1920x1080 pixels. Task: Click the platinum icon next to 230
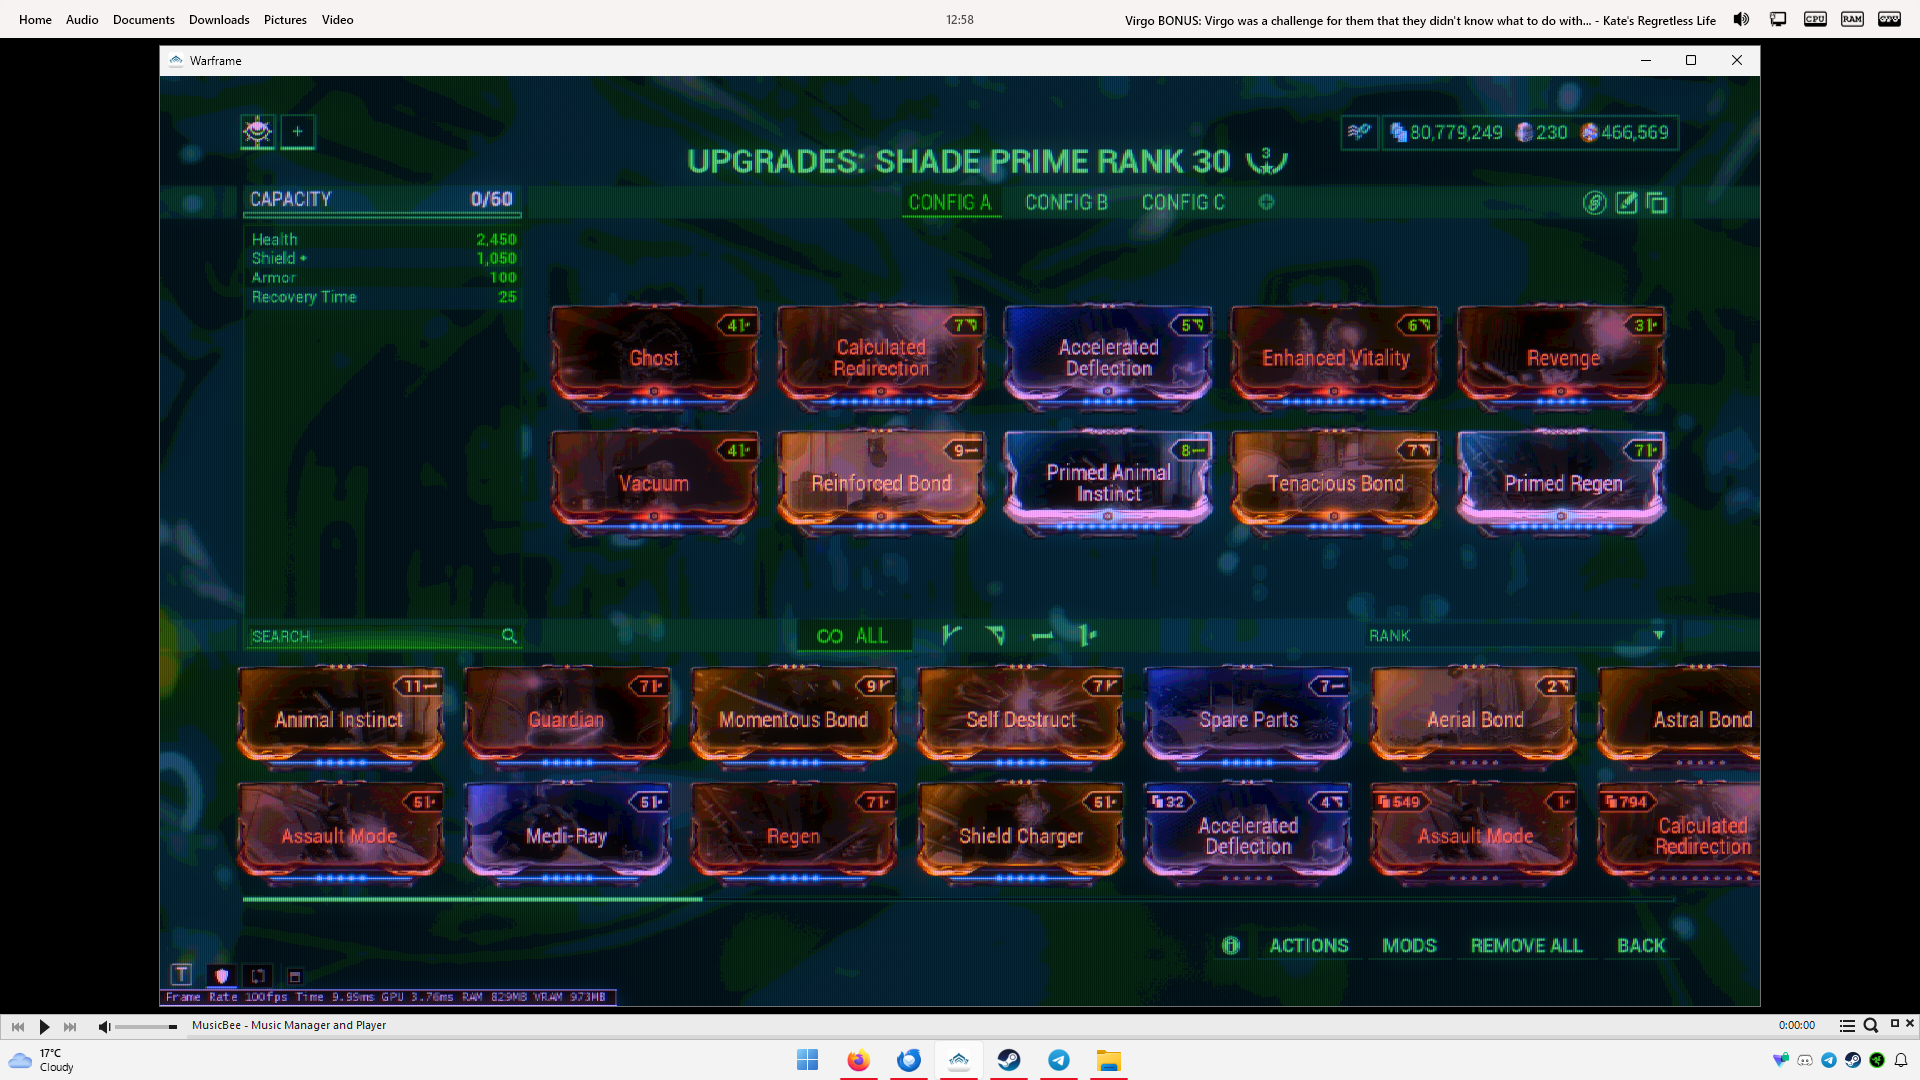(1524, 133)
